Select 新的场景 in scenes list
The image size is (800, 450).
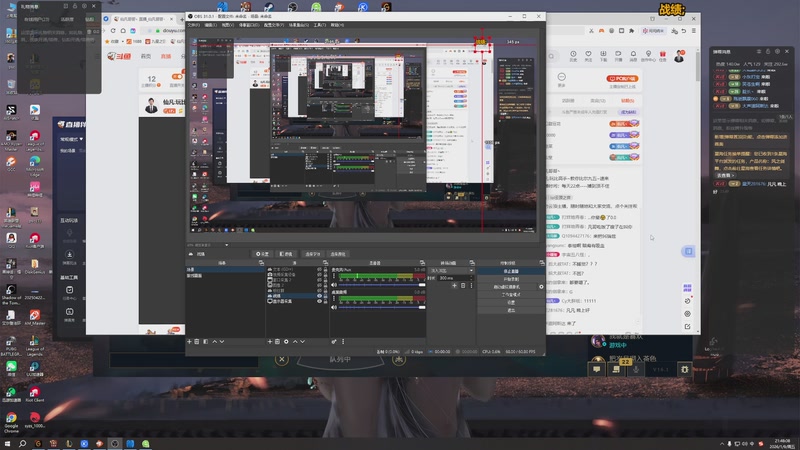click(226, 276)
